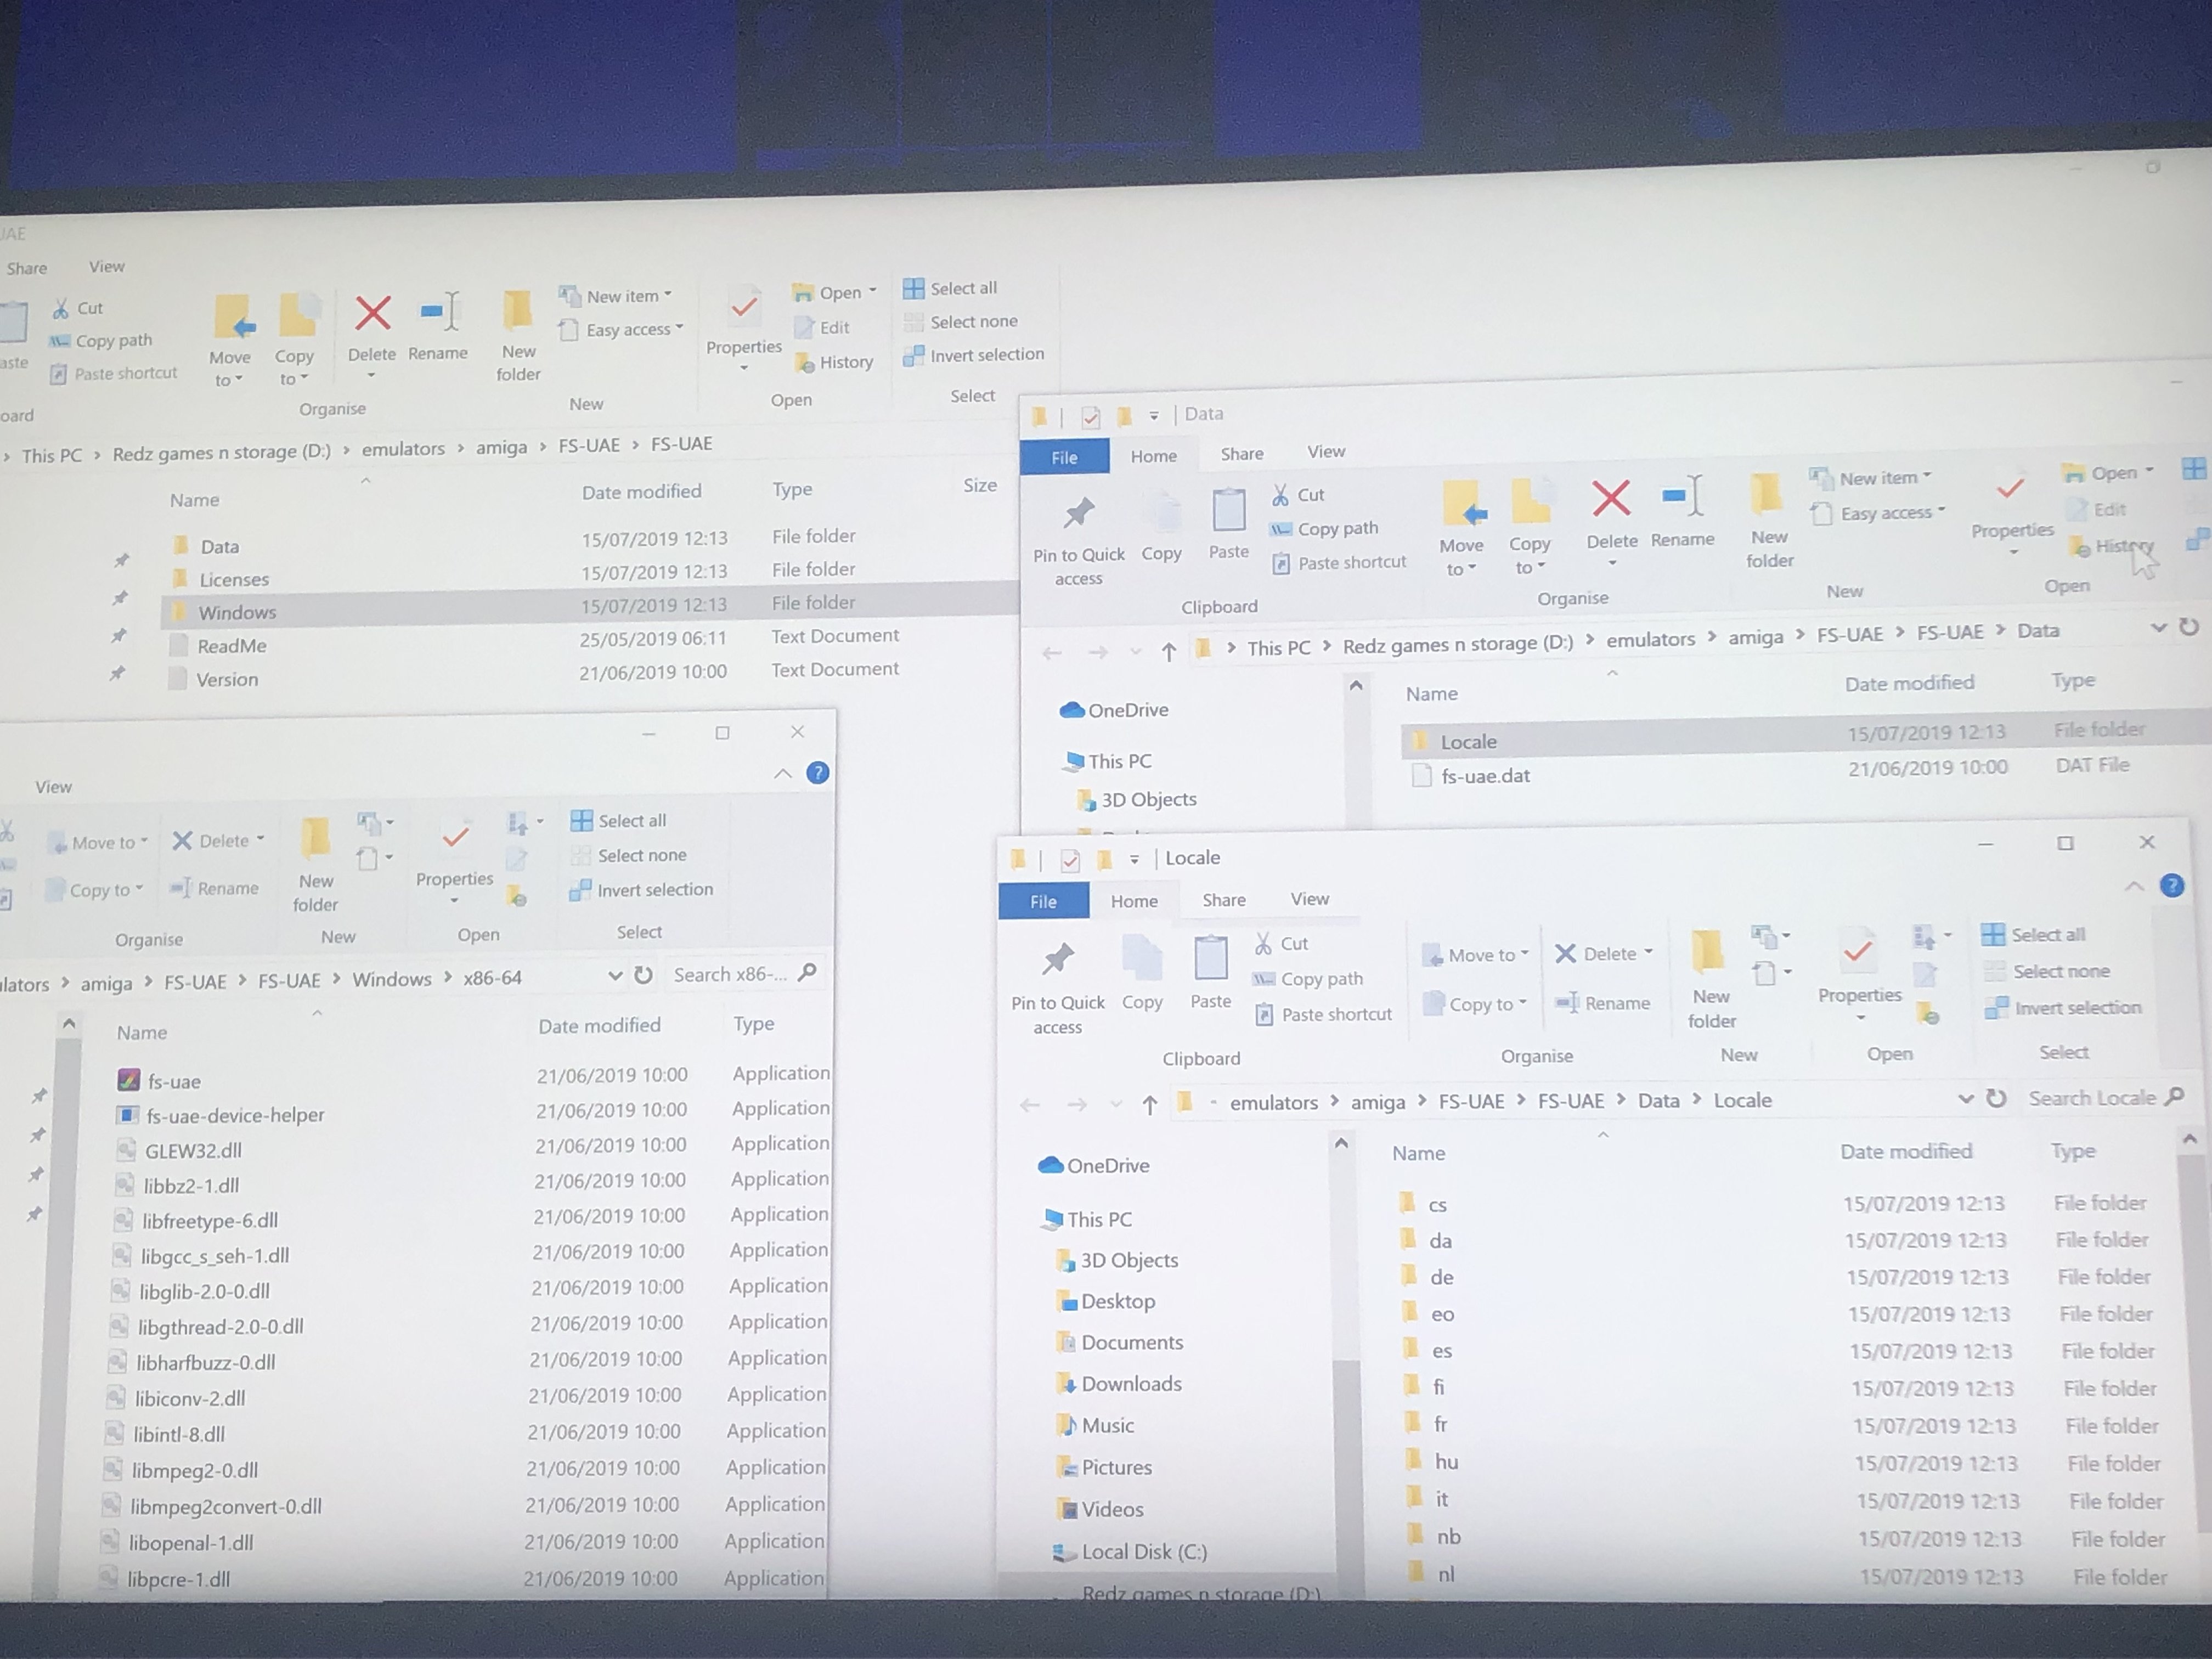This screenshot has height=1659, width=2212.
Task: Click Help icon in x86-64 window
Action: [817, 772]
